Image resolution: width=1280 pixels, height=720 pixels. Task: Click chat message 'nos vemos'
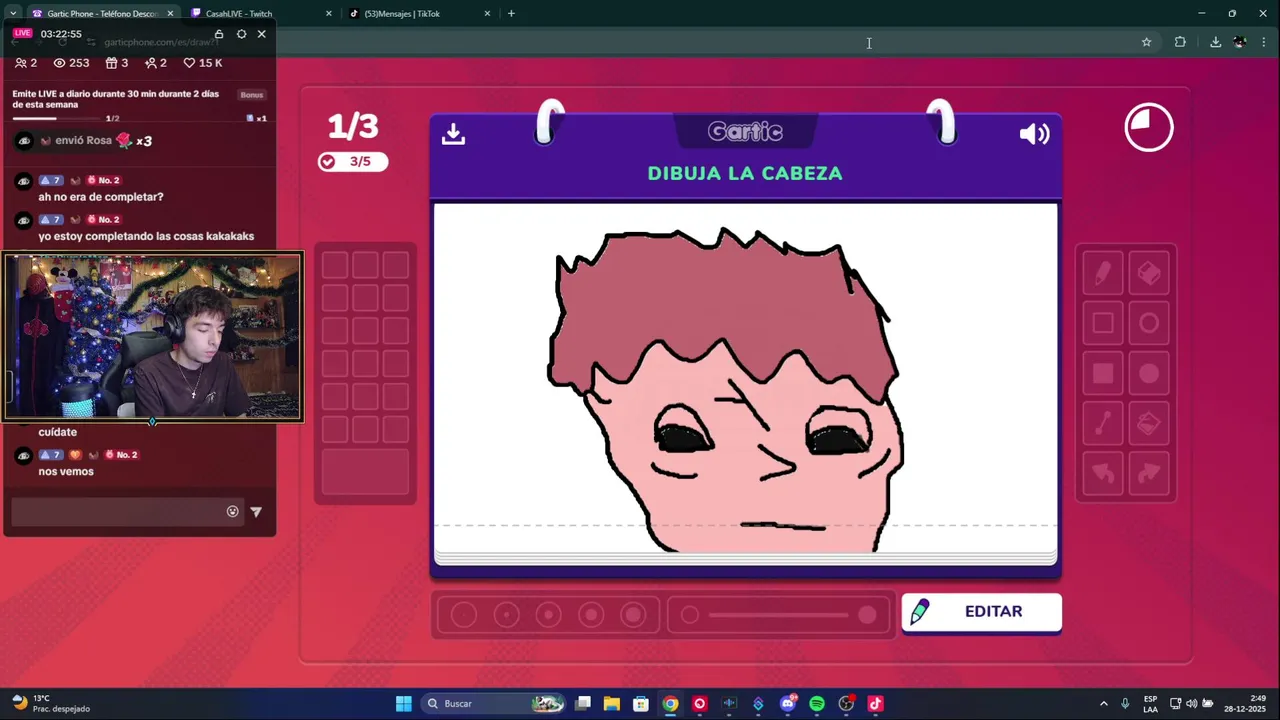coord(66,471)
